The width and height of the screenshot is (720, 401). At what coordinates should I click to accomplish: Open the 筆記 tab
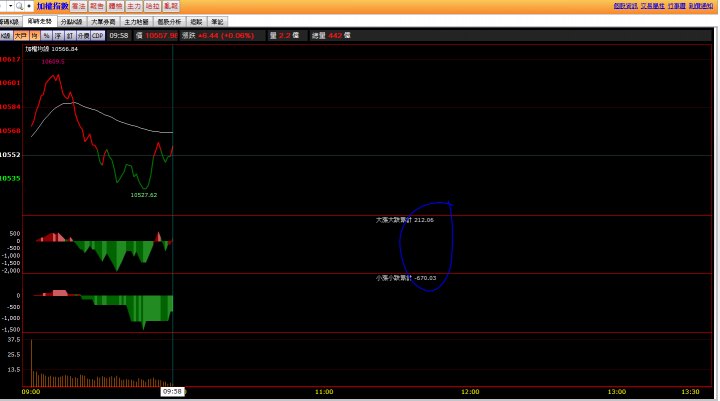click(218, 22)
